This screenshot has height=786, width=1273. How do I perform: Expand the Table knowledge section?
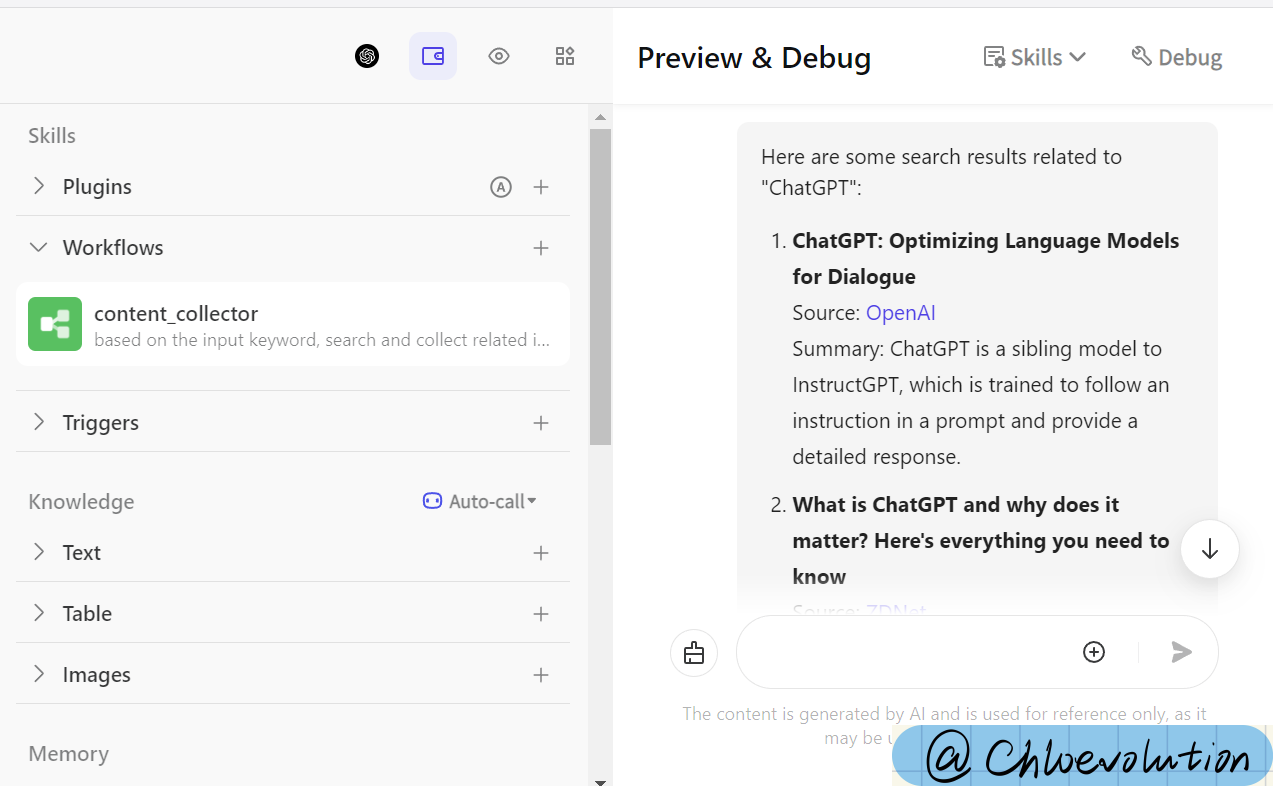pos(39,613)
